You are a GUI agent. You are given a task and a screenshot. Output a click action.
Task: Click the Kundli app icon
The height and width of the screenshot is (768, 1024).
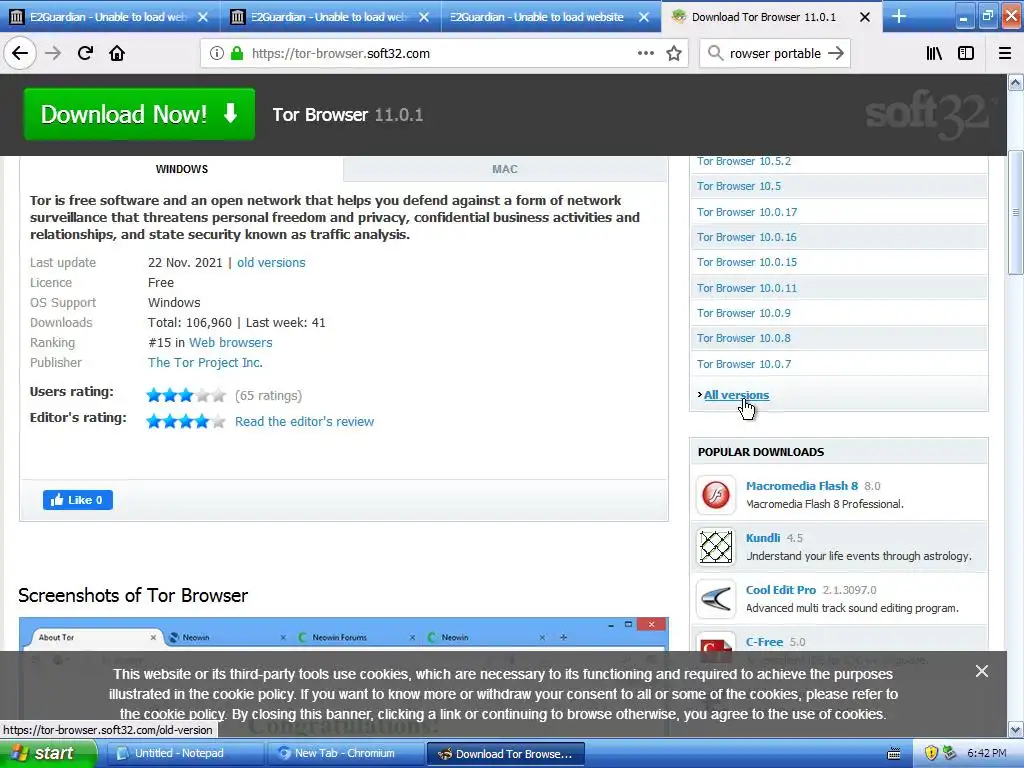click(716, 547)
